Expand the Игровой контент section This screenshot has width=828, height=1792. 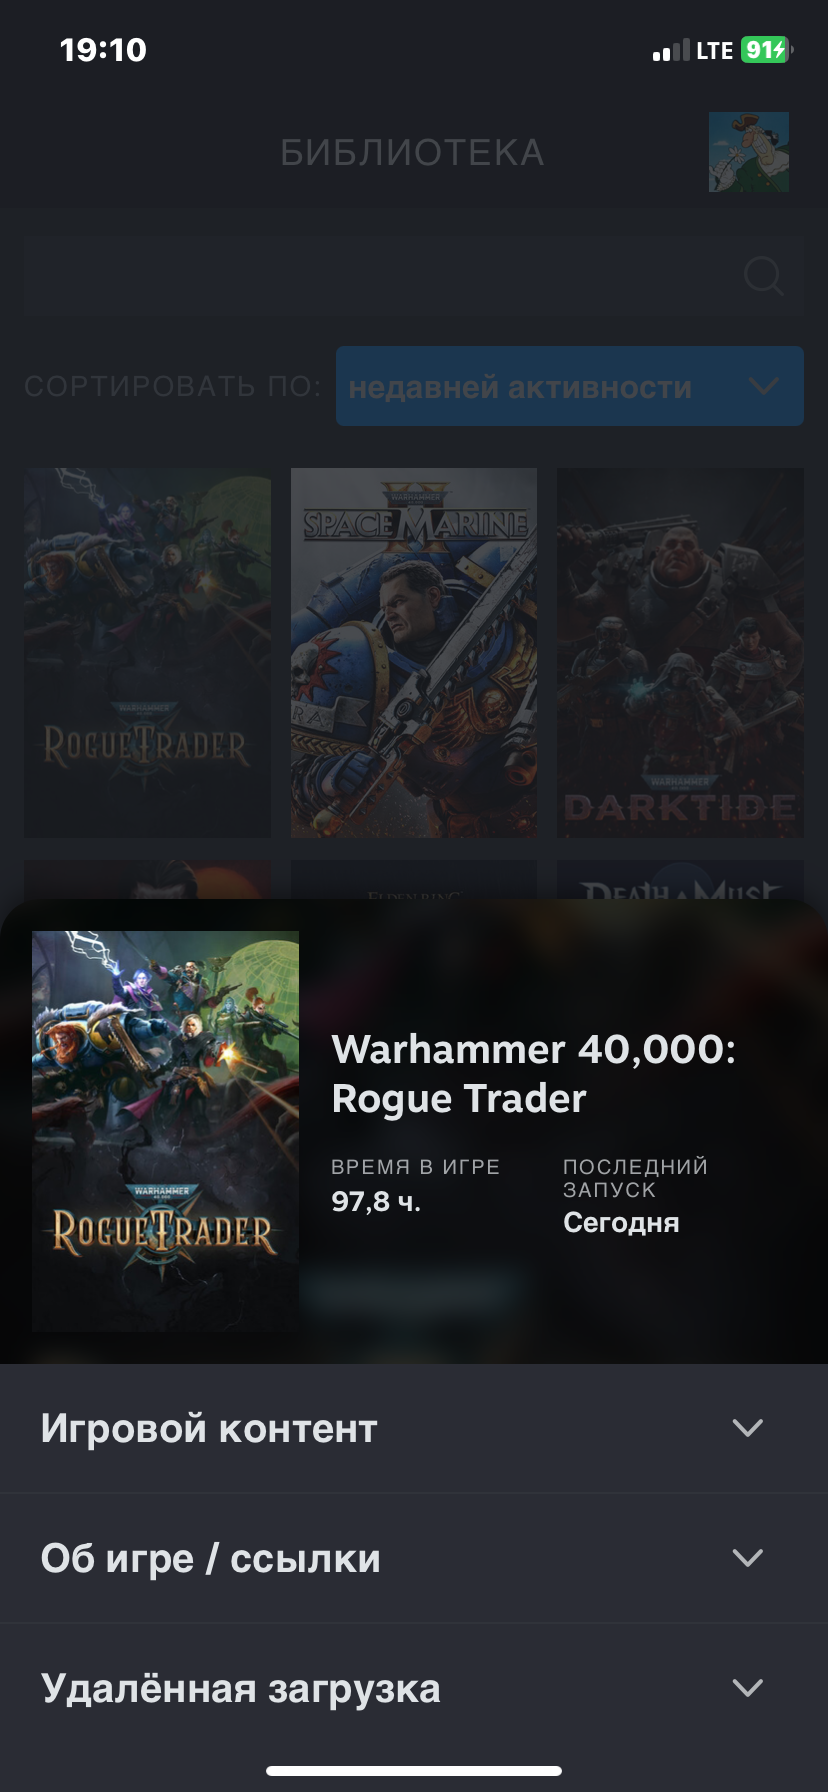click(x=414, y=1428)
